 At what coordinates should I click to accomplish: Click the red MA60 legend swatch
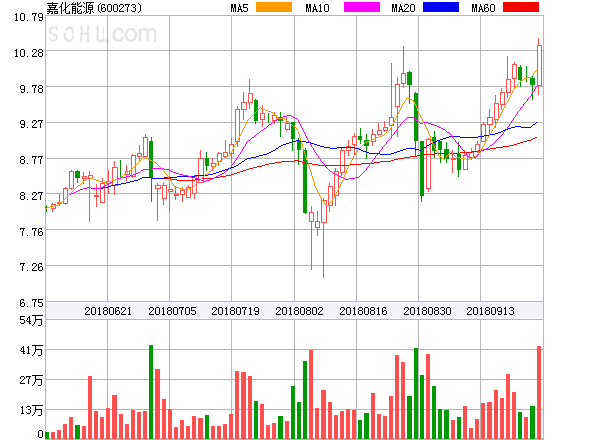520,8
